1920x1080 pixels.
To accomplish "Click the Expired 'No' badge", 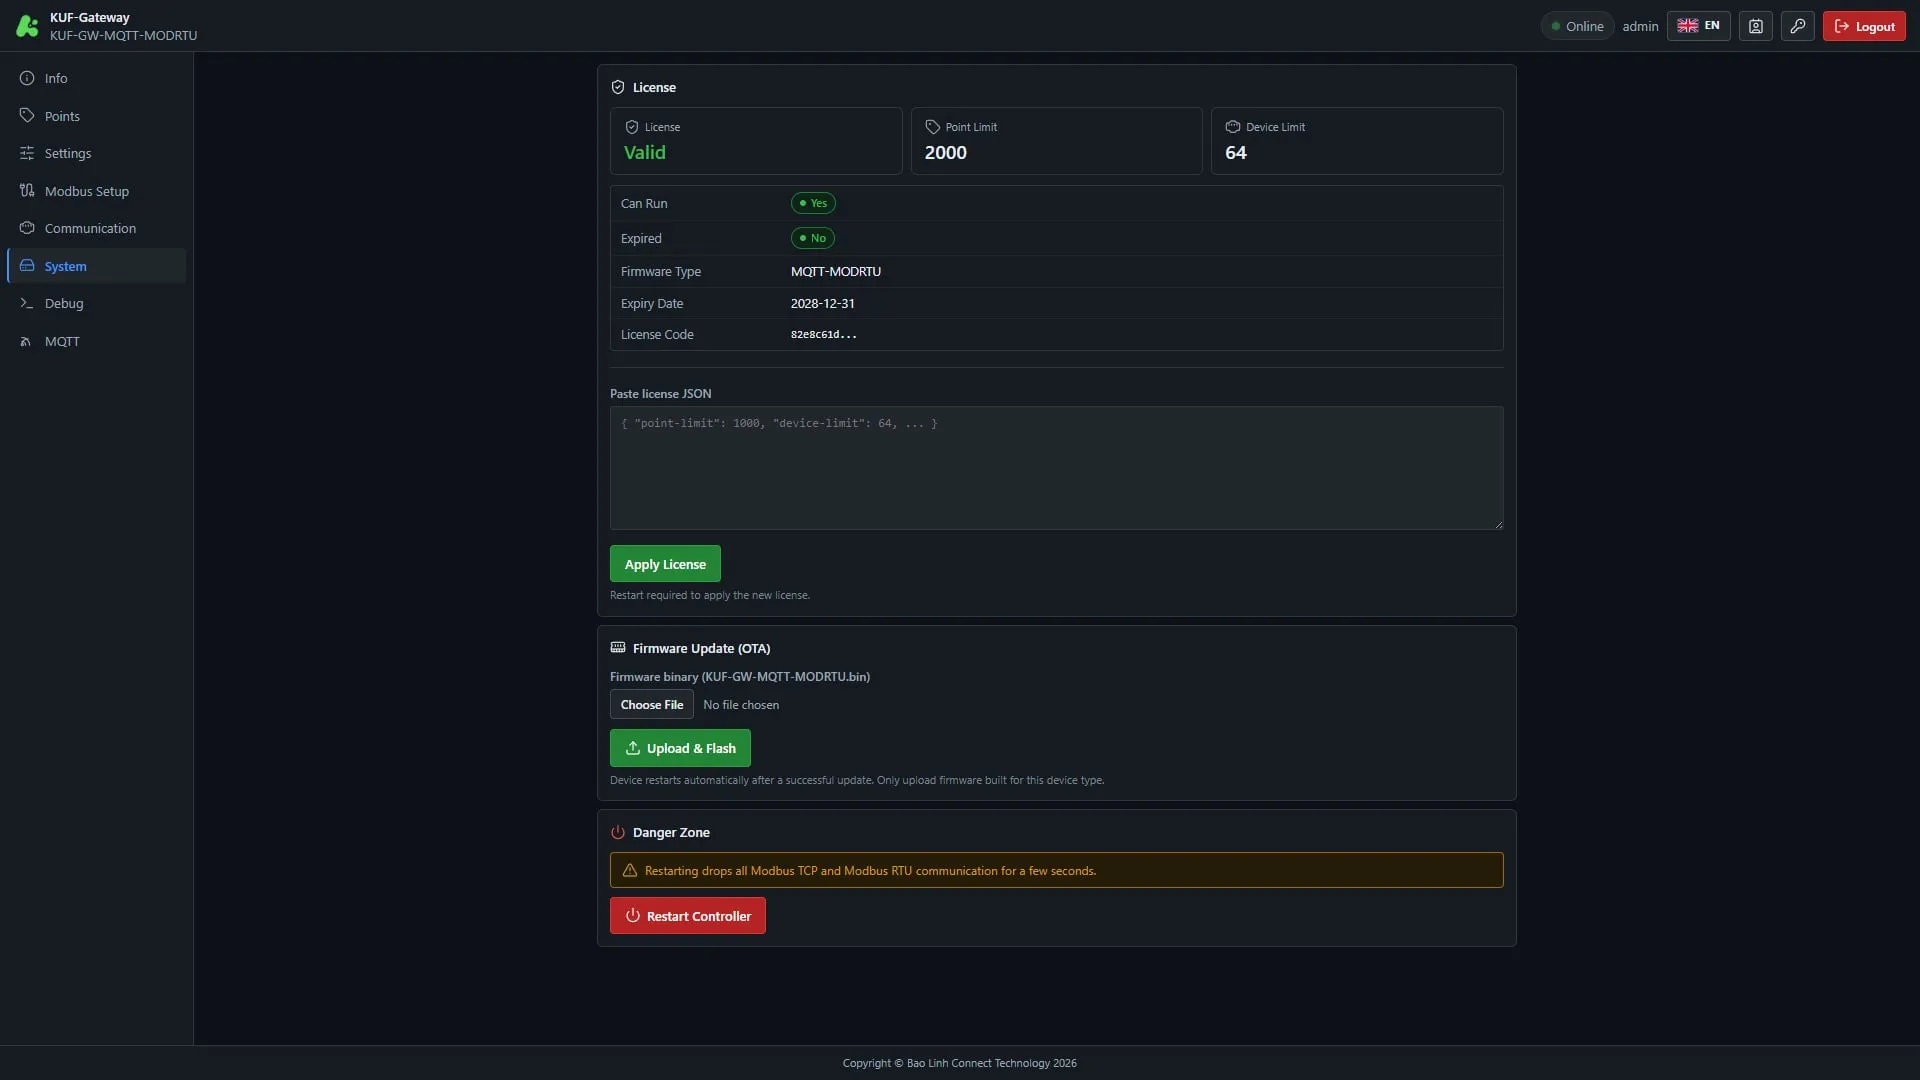I will (813, 238).
